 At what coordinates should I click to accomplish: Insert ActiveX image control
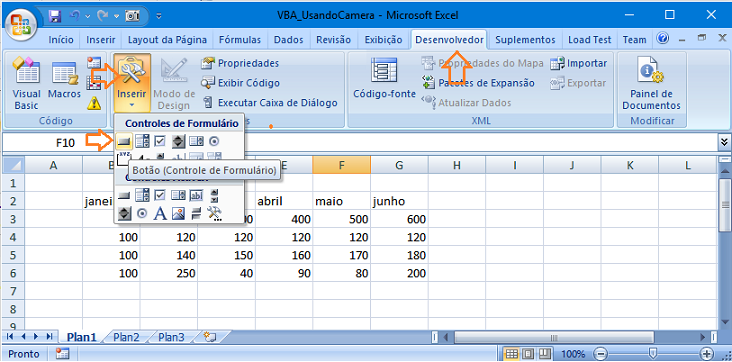click(x=178, y=213)
